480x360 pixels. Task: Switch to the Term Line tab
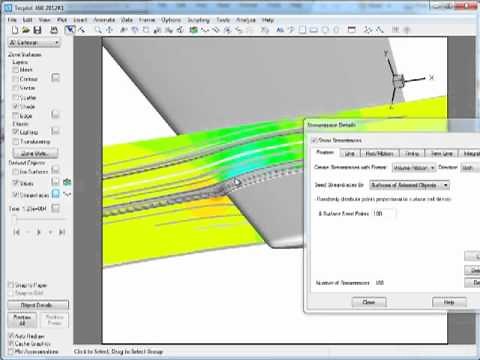click(442, 153)
